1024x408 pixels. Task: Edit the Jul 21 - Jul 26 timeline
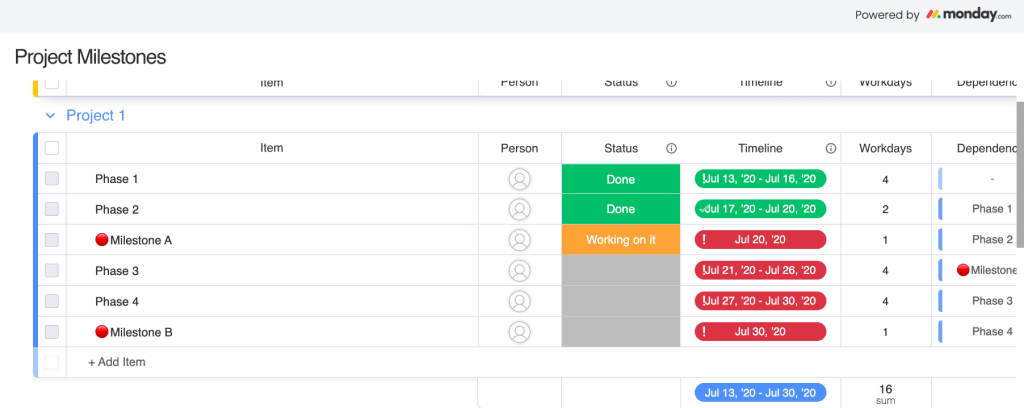point(760,270)
